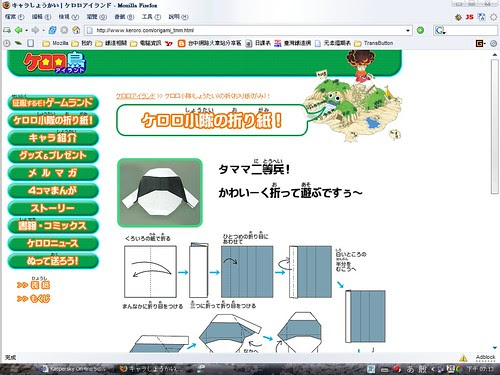Click the translate icon in the menu bar

click(x=481, y=17)
